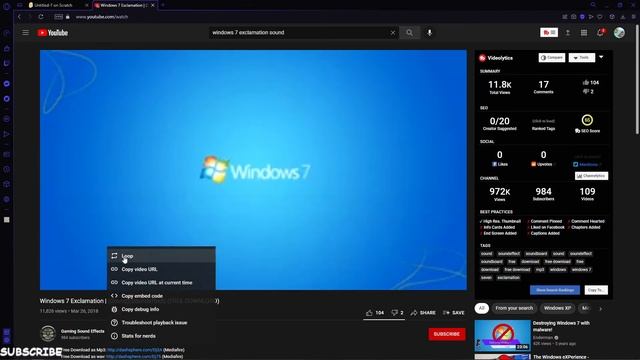This screenshot has height=360, width=640.
Task: Go back in browser history
Action: pos(19,17)
